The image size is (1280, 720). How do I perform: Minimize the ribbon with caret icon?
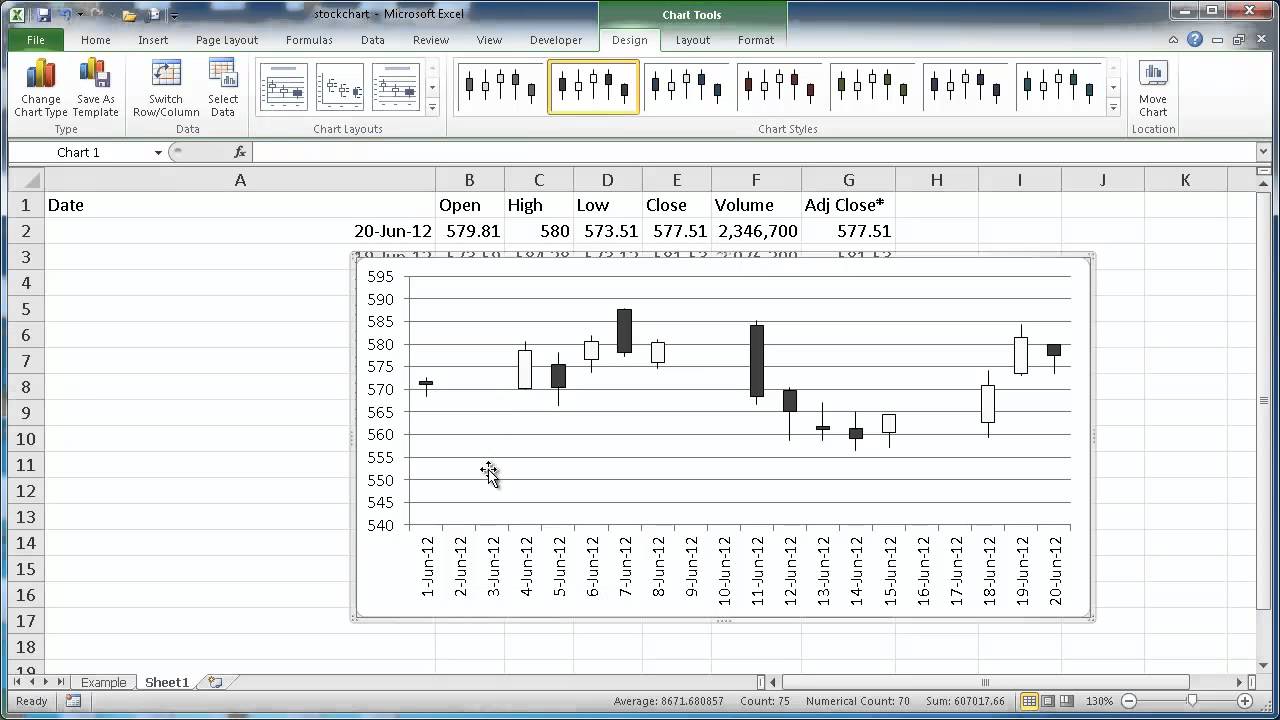tap(1174, 40)
